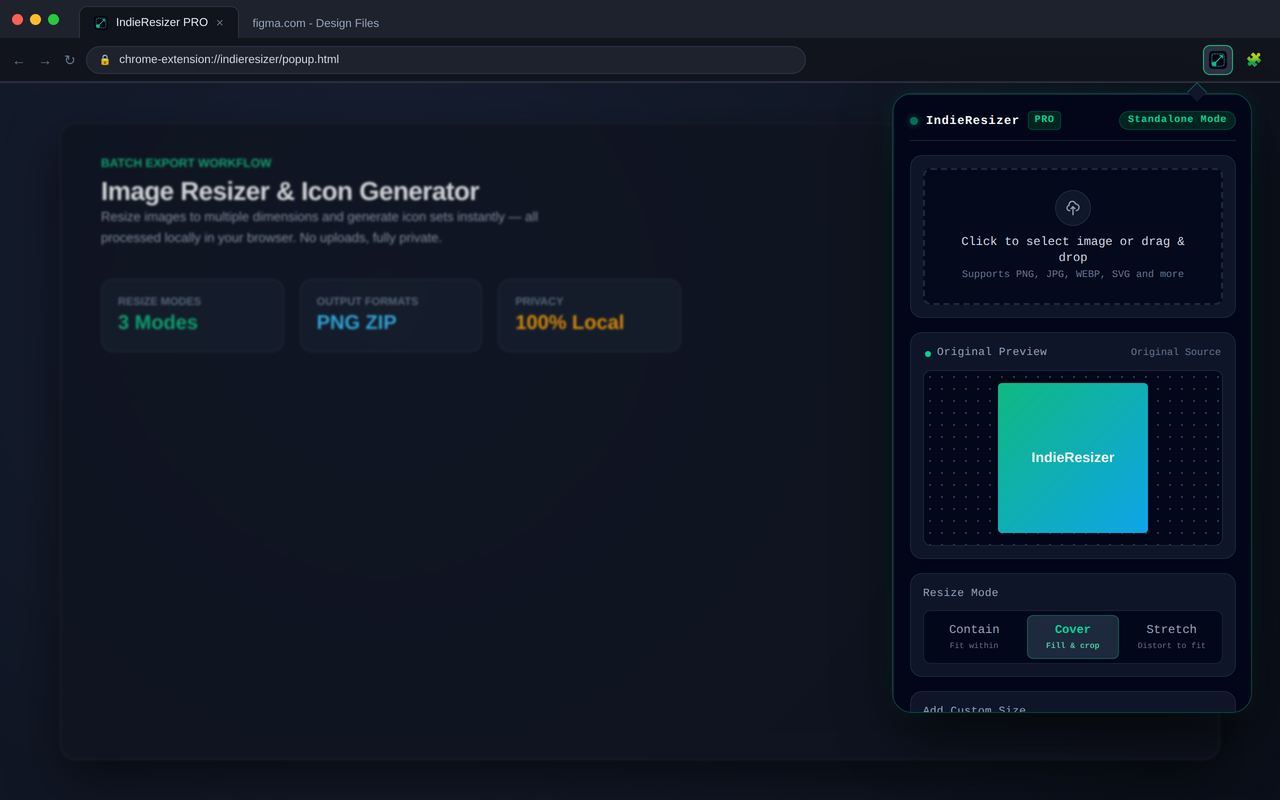Select the Contain resize mode
Image resolution: width=1280 pixels, height=800 pixels.
point(974,637)
